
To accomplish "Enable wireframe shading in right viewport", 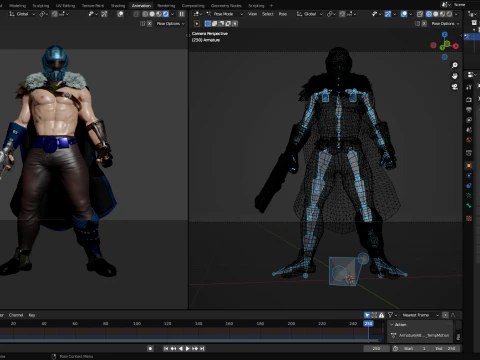I will [429, 14].
